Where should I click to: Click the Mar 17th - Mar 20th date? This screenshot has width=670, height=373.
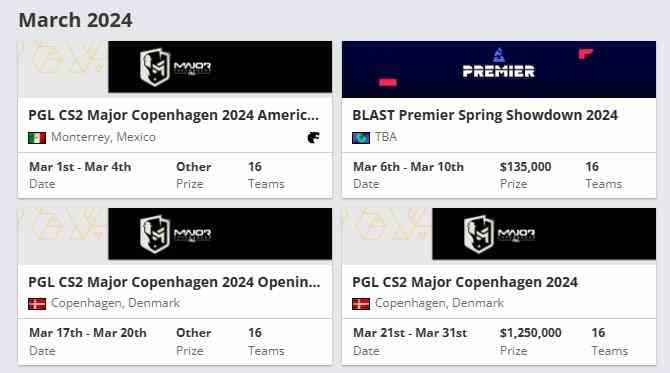pyautogui.click(x=88, y=333)
